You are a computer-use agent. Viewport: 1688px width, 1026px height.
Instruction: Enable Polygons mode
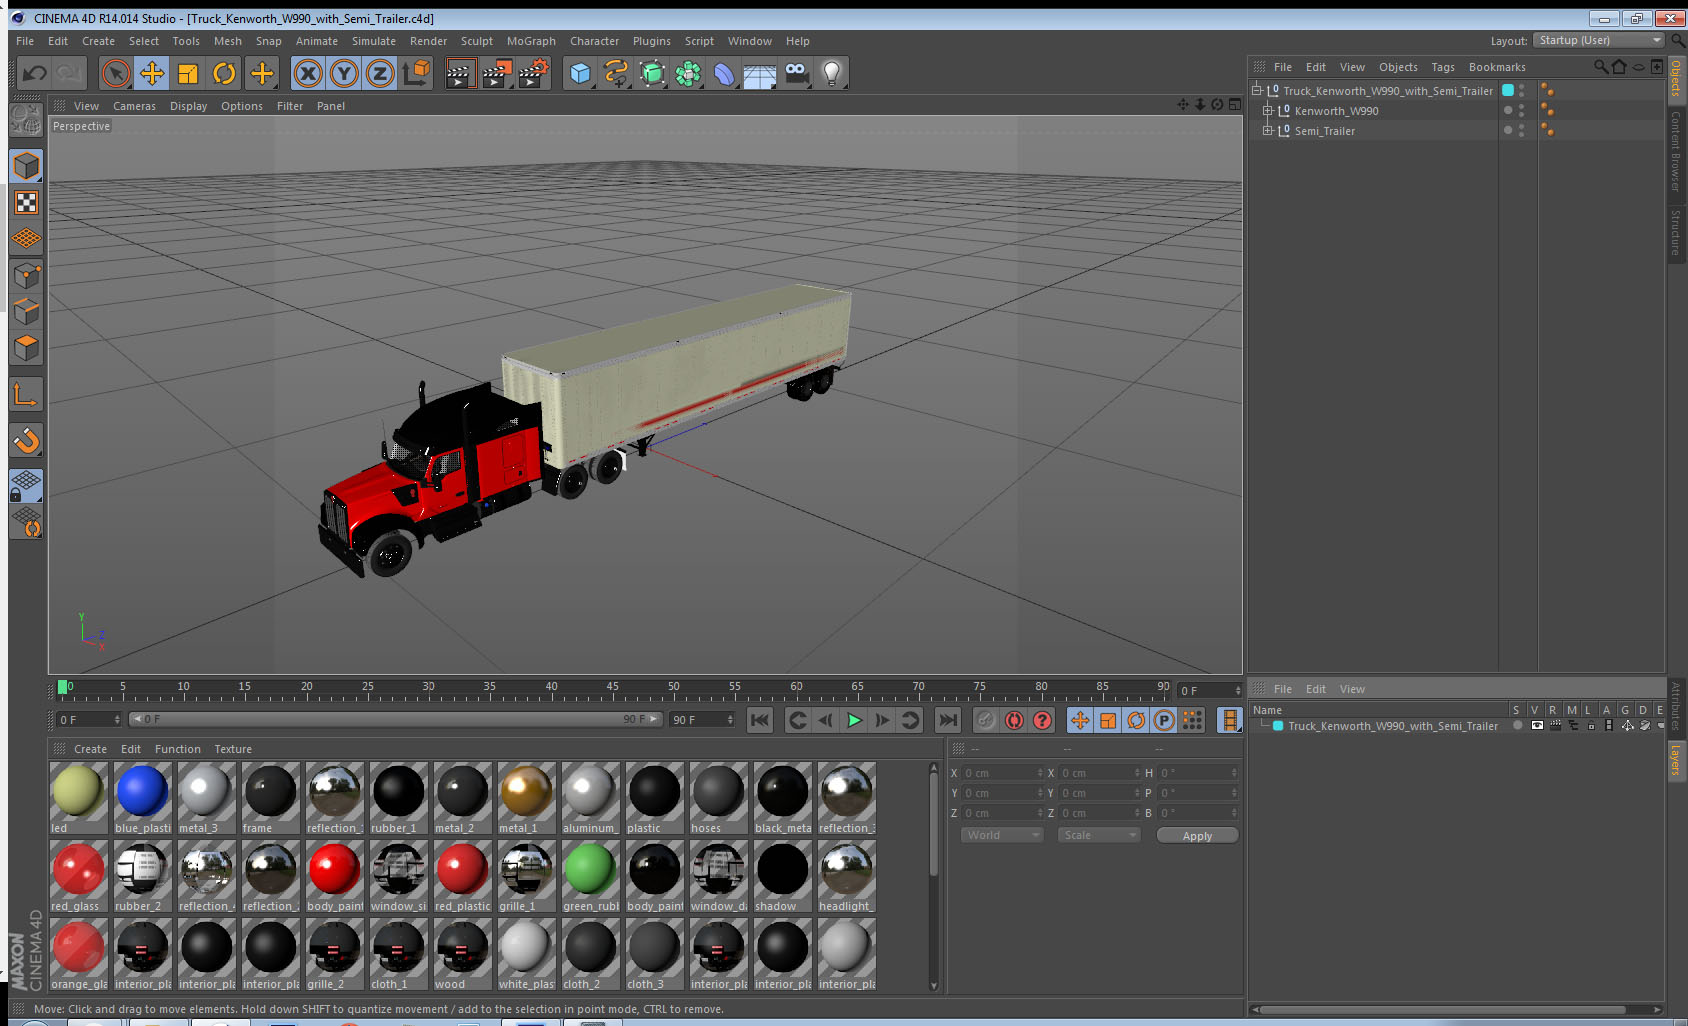point(26,347)
